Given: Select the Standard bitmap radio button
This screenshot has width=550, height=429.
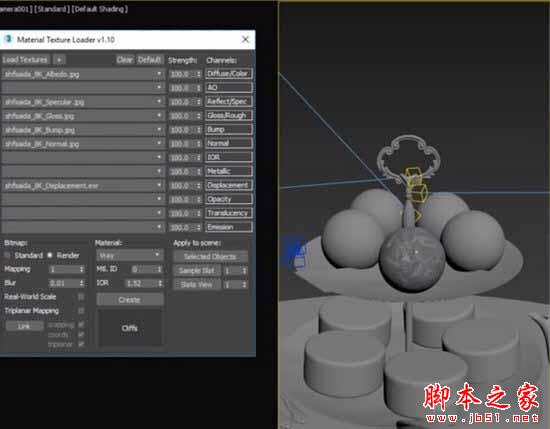Looking at the screenshot, I should 7,255.
